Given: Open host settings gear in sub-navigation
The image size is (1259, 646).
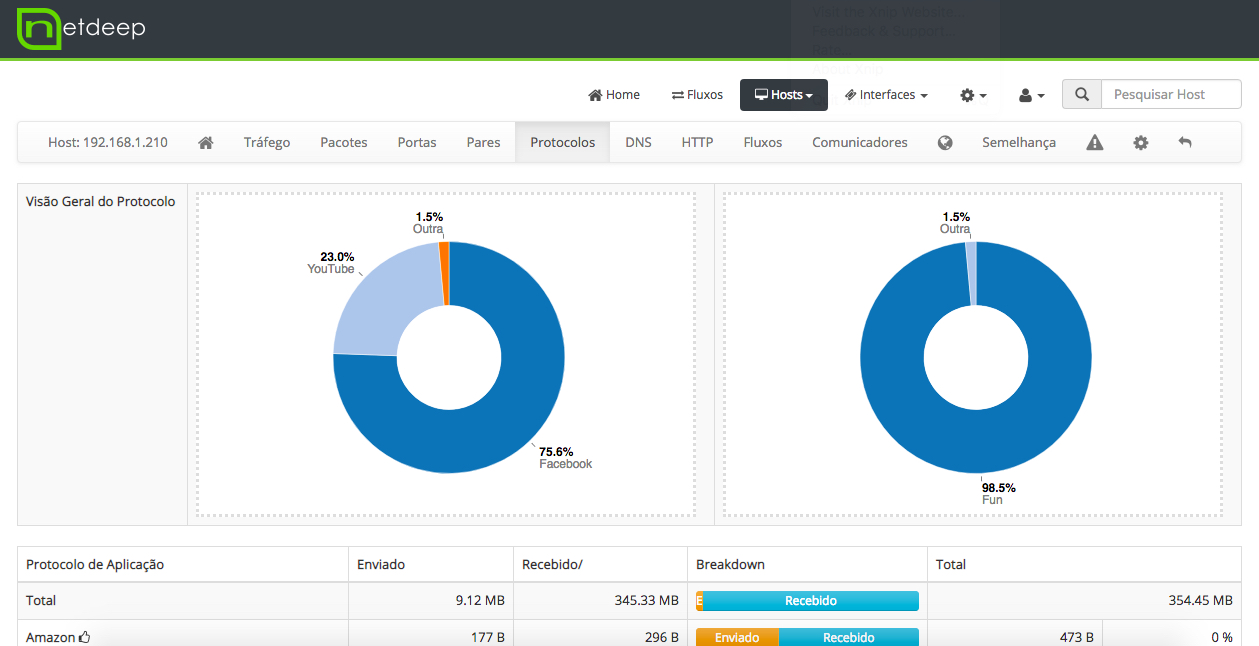Looking at the screenshot, I should (1141, 143).
